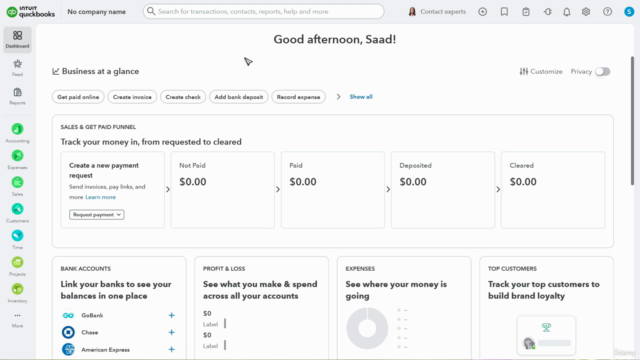The image size is (640, 360).
Task: Open the Request payment dropdown
Action: pos(97,215)
